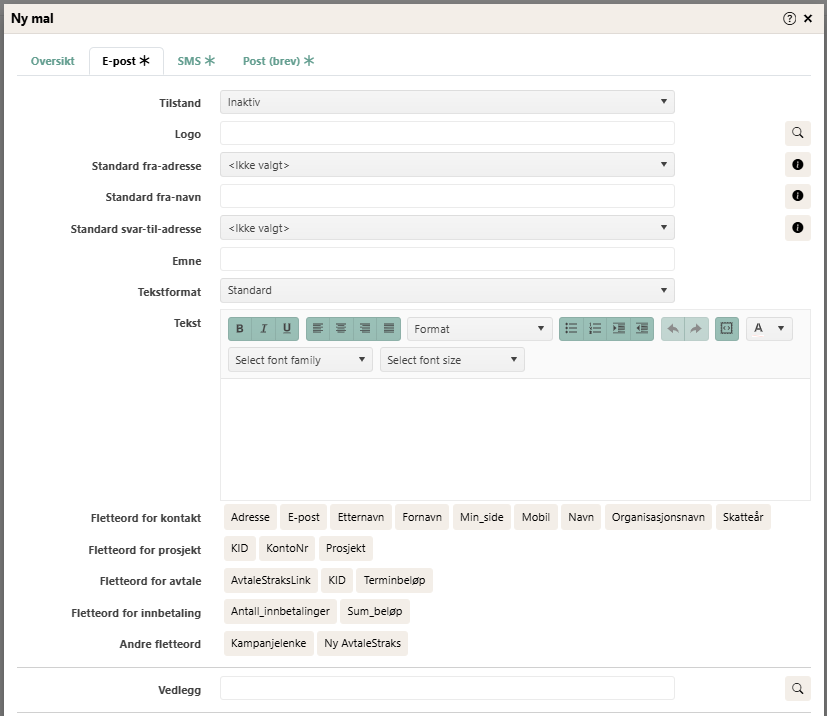The width and height of the screenshot is (827, 716).
Task: Align text right in editor
Action: [365, 328]
